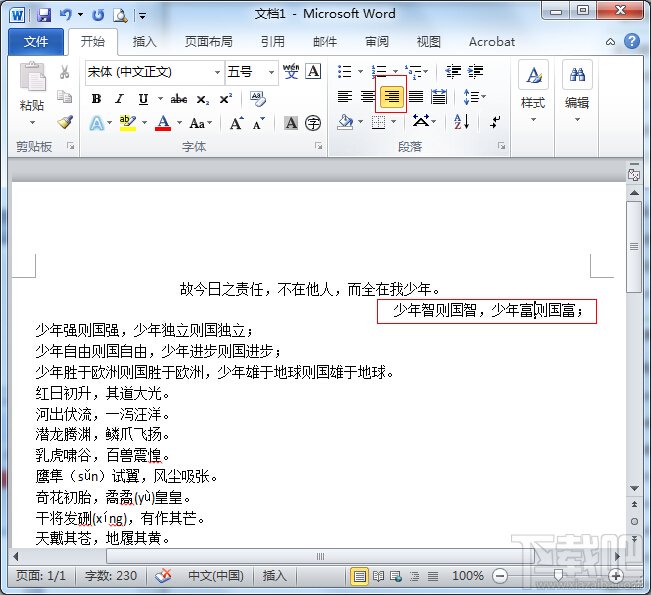Click the proofing errors icon in the status bar
651x595 pixels.
pos(163,576)
